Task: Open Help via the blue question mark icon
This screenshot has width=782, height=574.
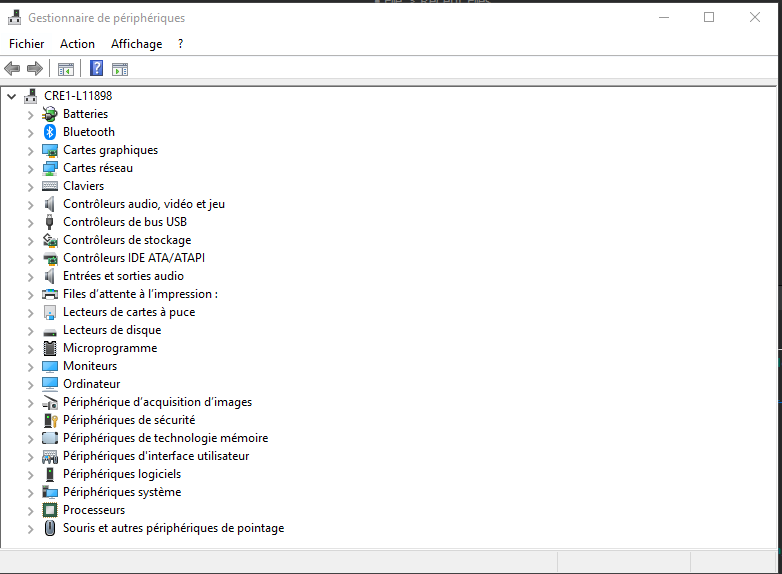Action: (x=96, y=68)
